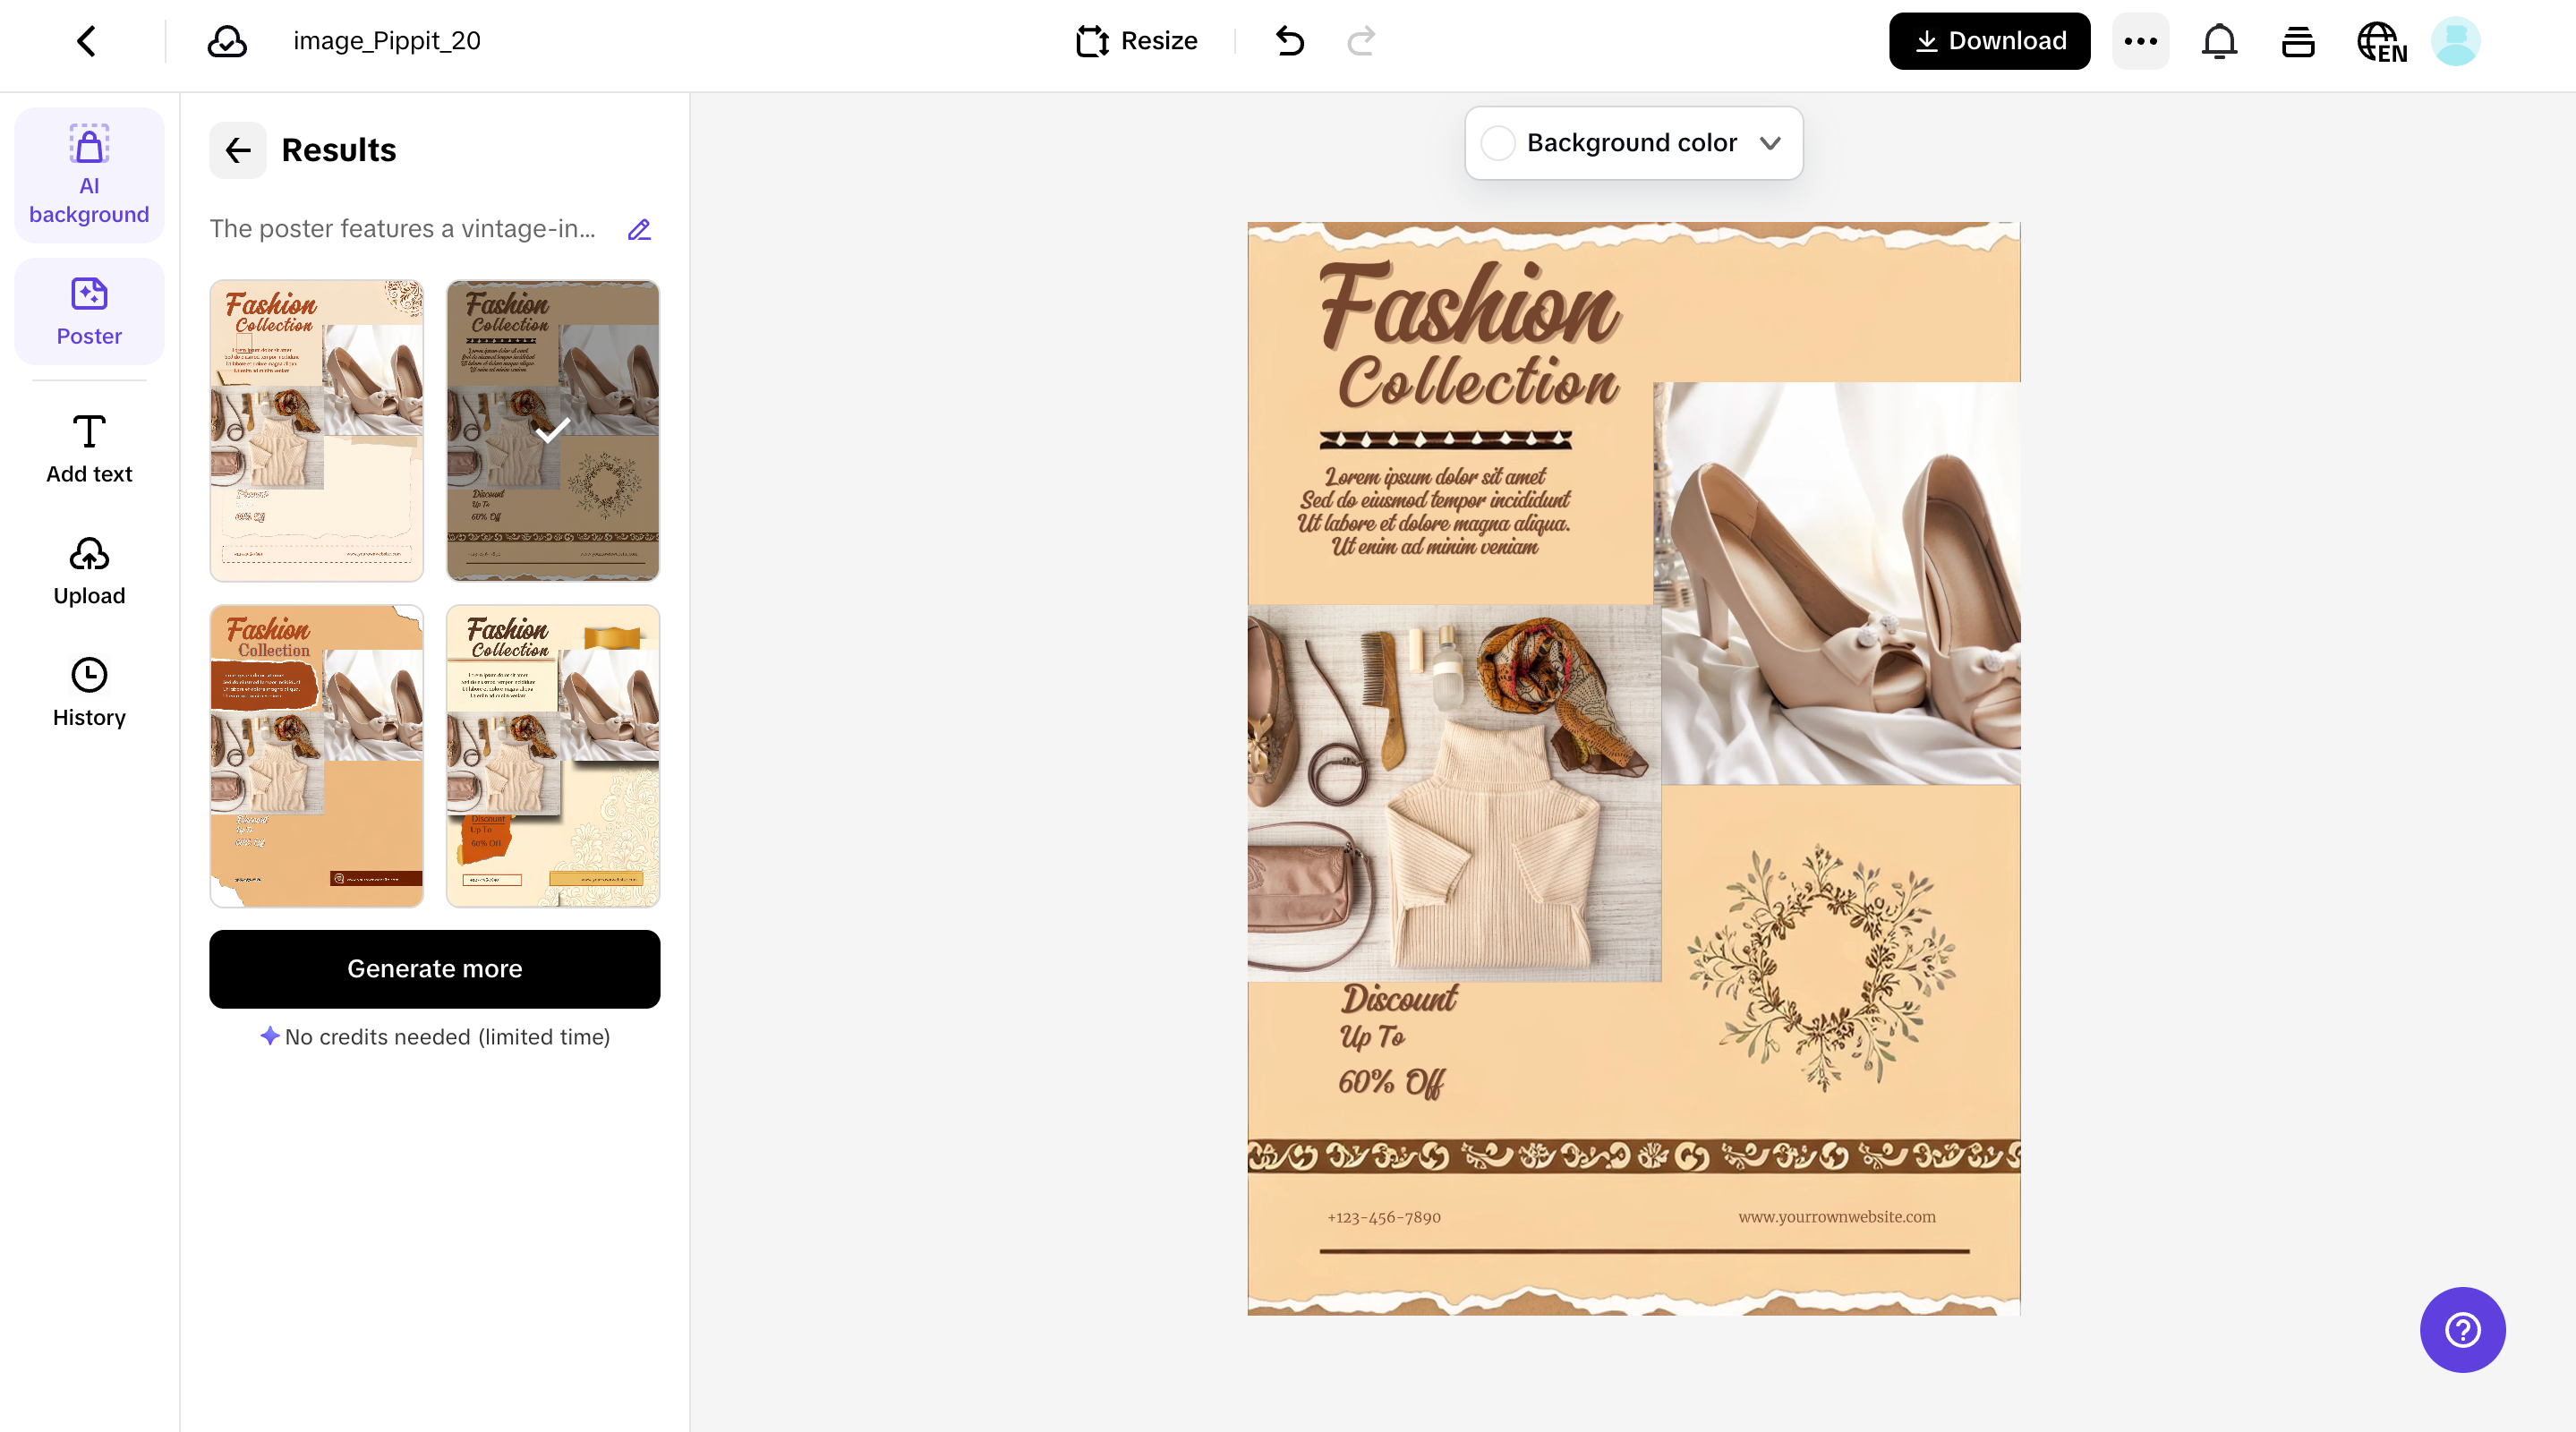Click the white background color swatch

[1498, 143]
